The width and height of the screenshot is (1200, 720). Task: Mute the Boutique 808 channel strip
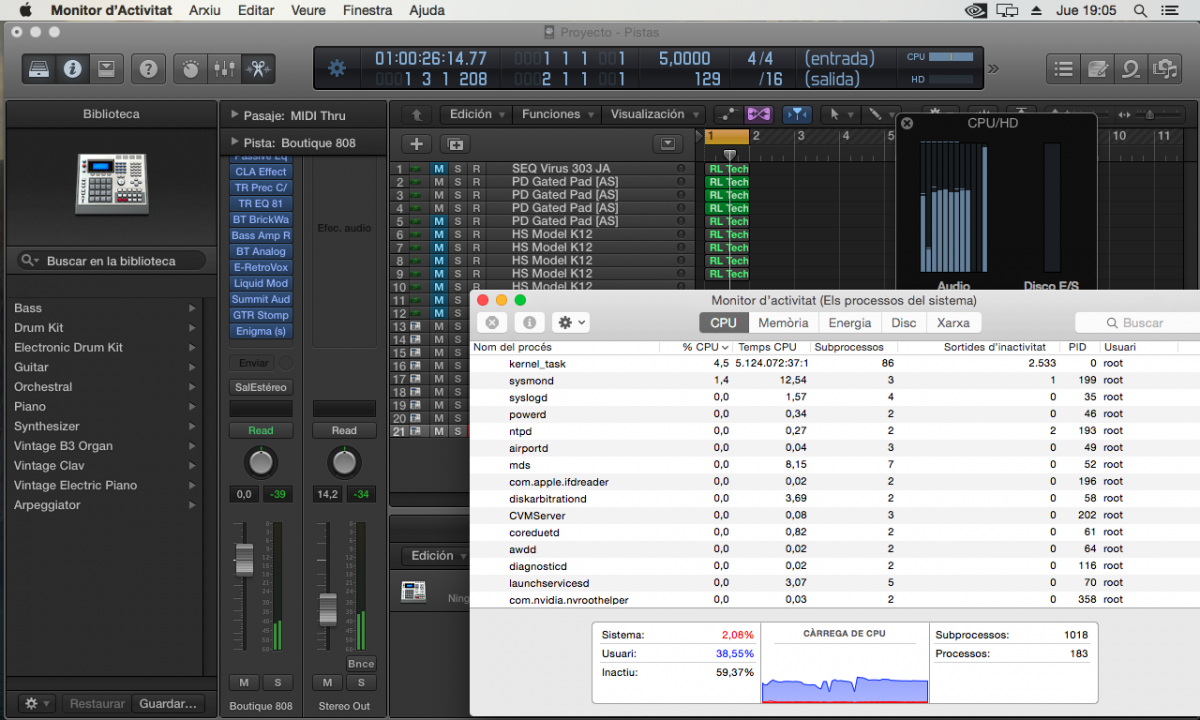click(x=244, y=682)
